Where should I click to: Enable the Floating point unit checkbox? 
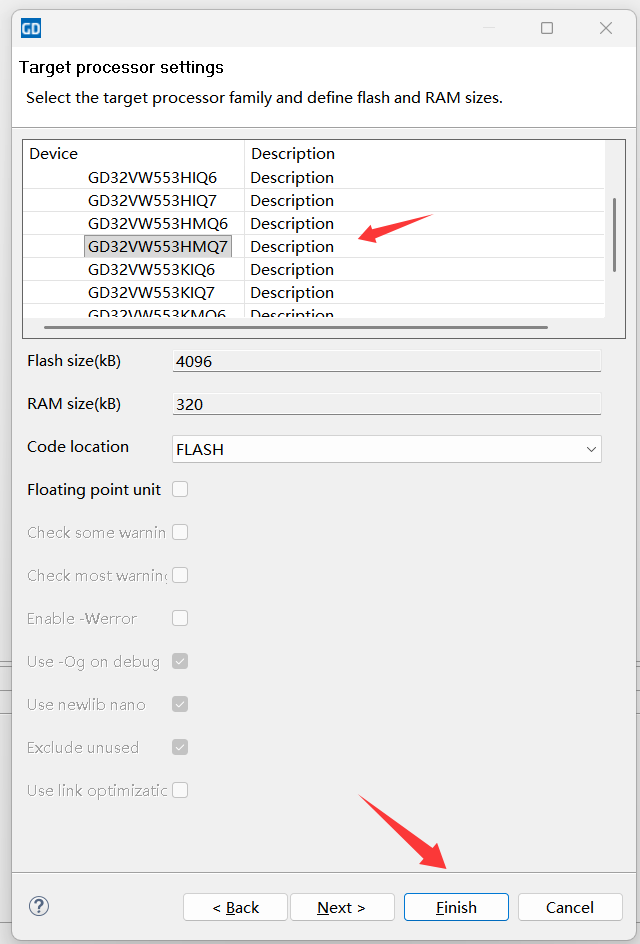tap(180, 489)
